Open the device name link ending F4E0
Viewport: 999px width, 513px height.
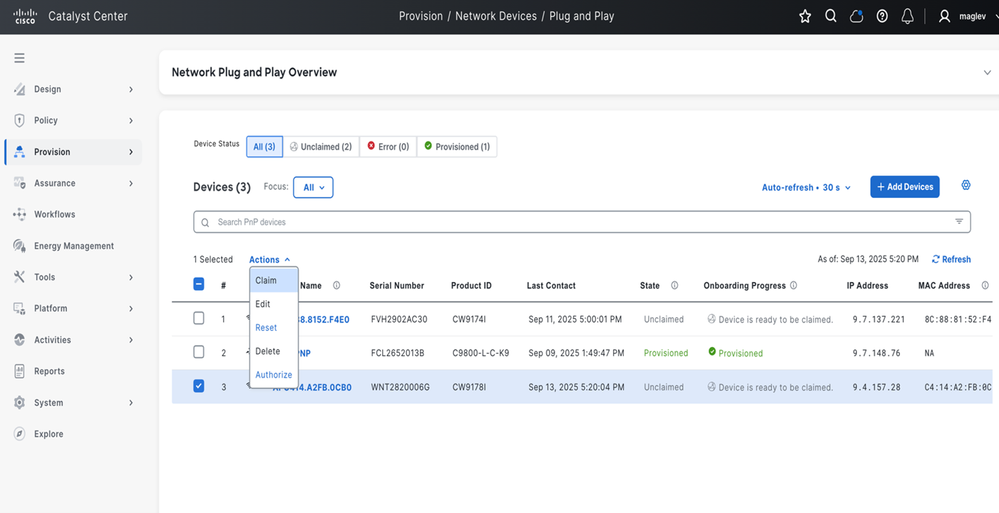pyautogui.click(x=324, y=319)
